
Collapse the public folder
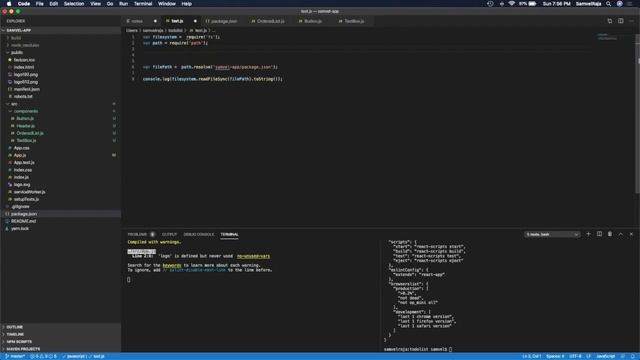pyautogui.click(x=60, y=52)
